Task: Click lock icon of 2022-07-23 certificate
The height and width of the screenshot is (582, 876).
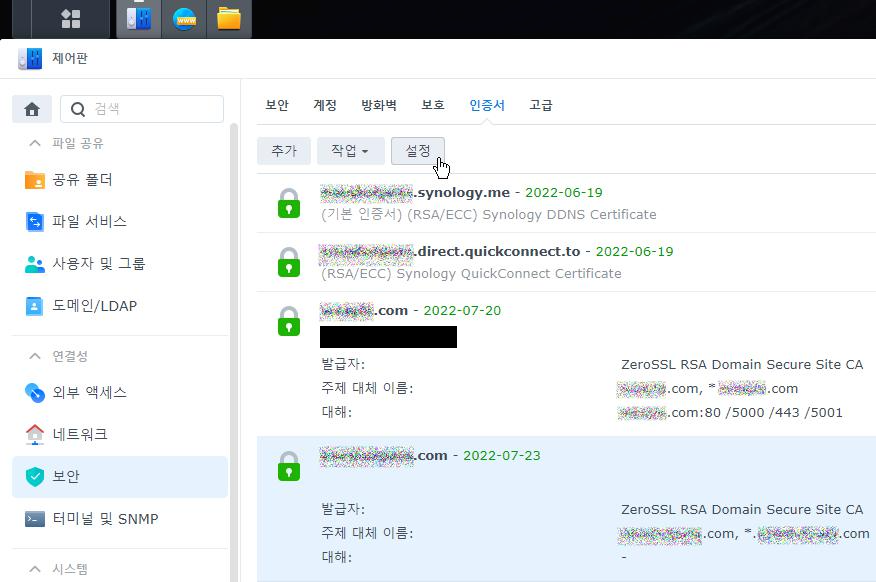Action: click(289, 466)
